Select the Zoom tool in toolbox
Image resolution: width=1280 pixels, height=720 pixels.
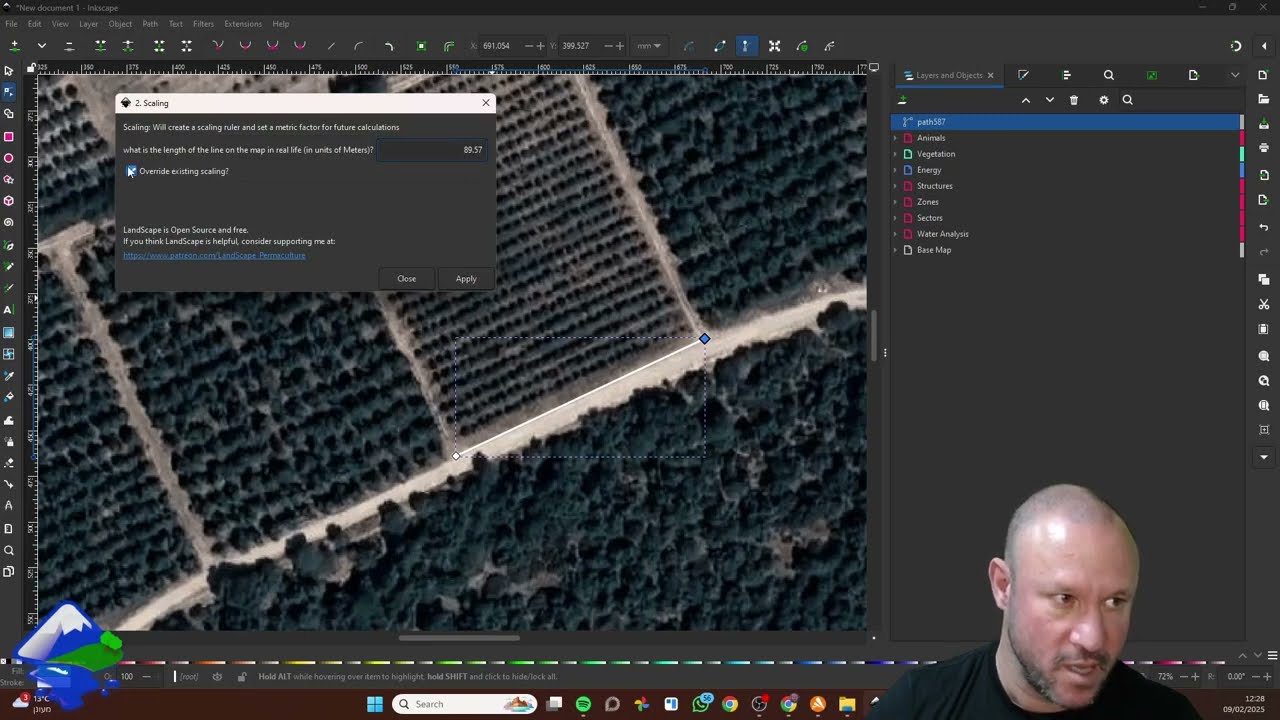pos(9,550)
